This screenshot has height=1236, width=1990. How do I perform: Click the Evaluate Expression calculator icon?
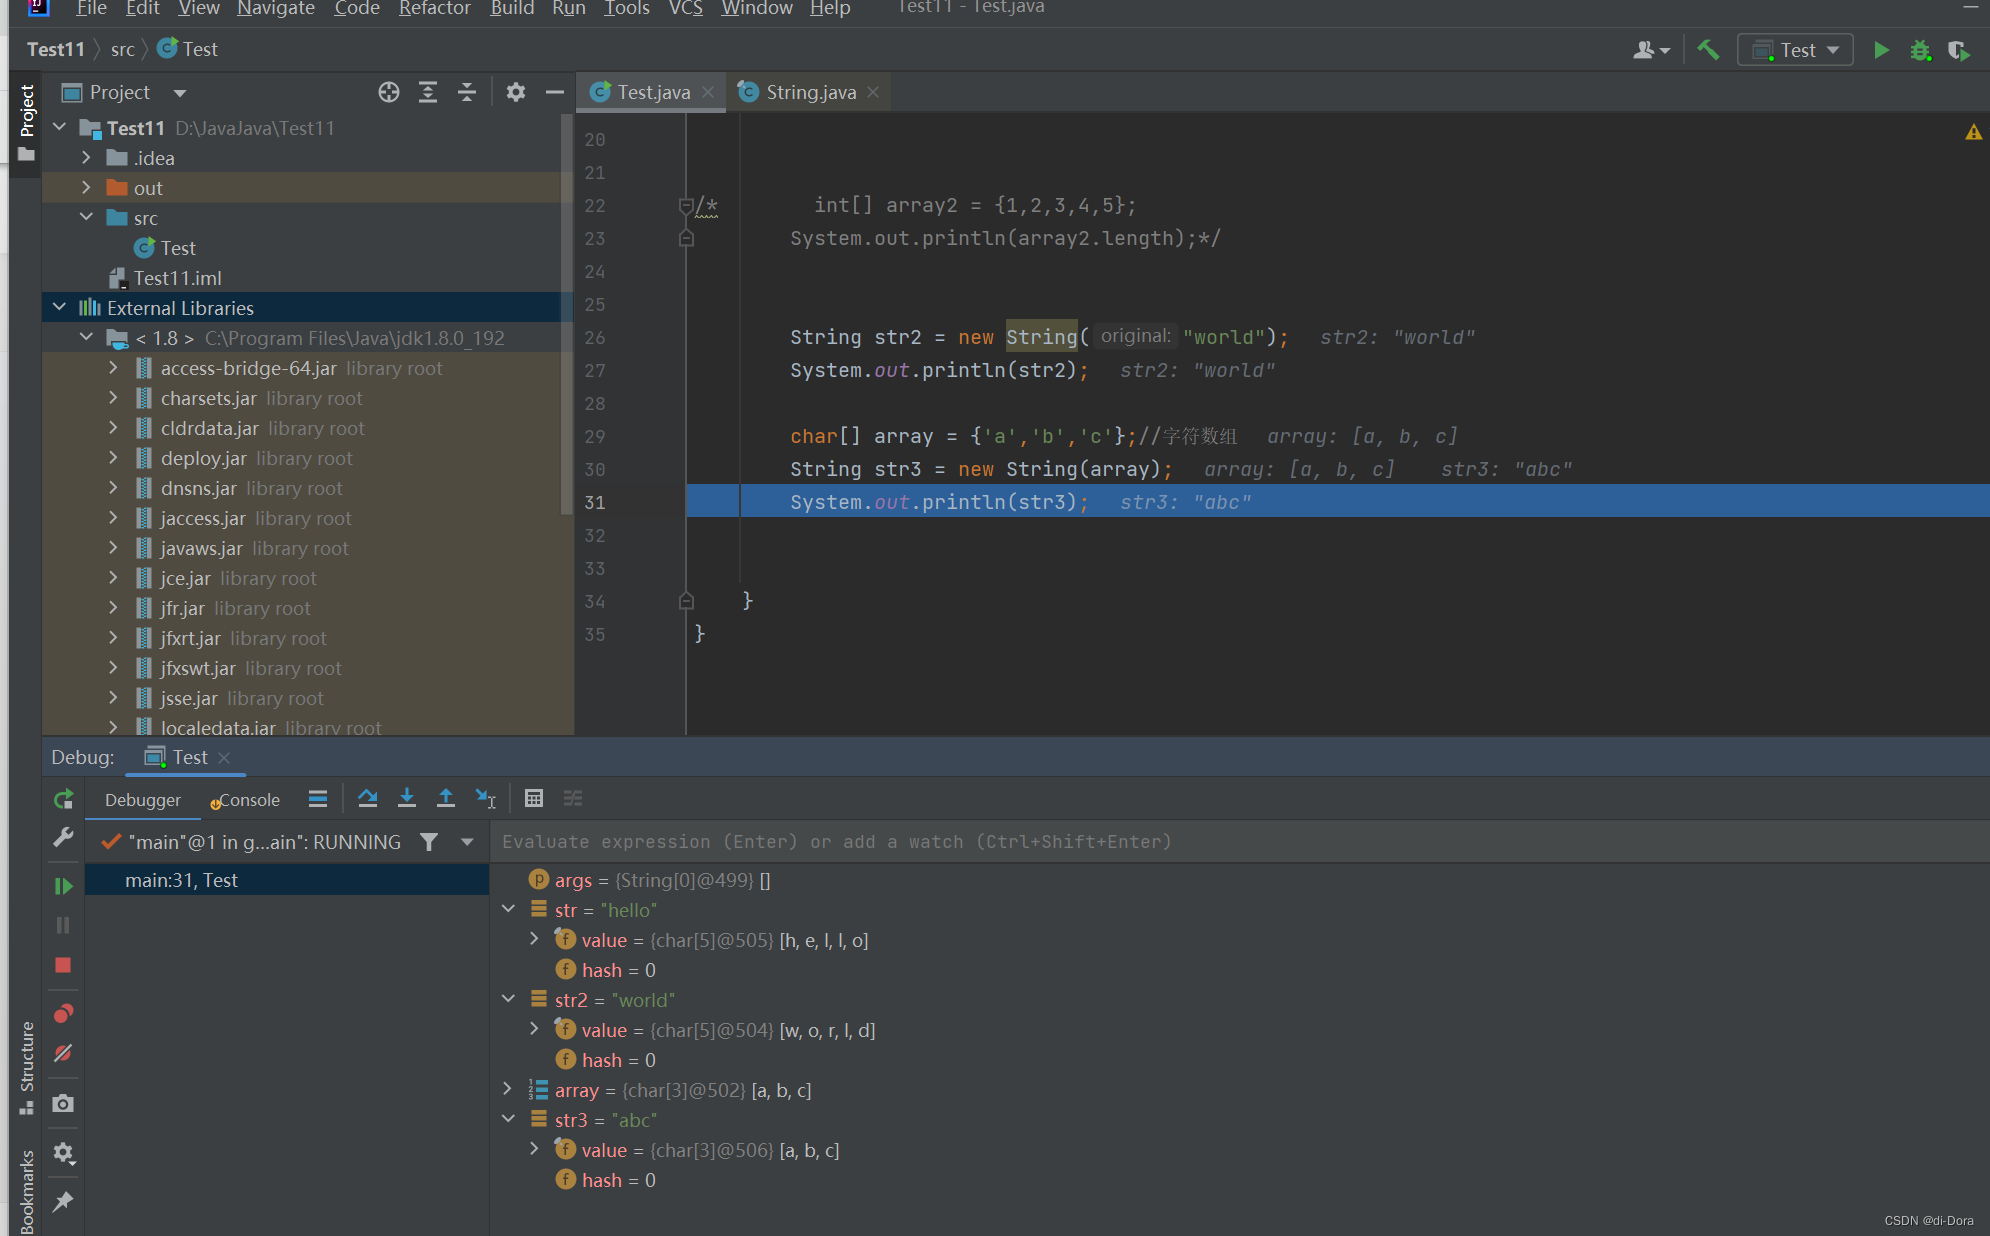click(533, 798)
